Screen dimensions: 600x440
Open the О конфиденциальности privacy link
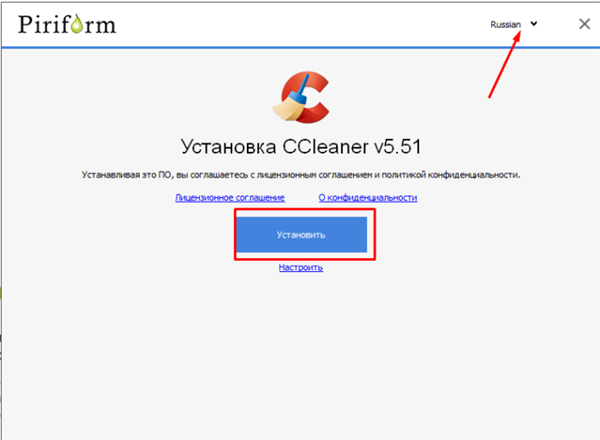click(368, 197)
